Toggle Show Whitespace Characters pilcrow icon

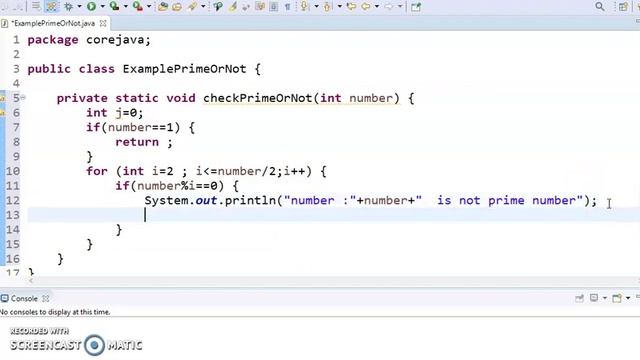pyautogui.click(x=287, y=7)
